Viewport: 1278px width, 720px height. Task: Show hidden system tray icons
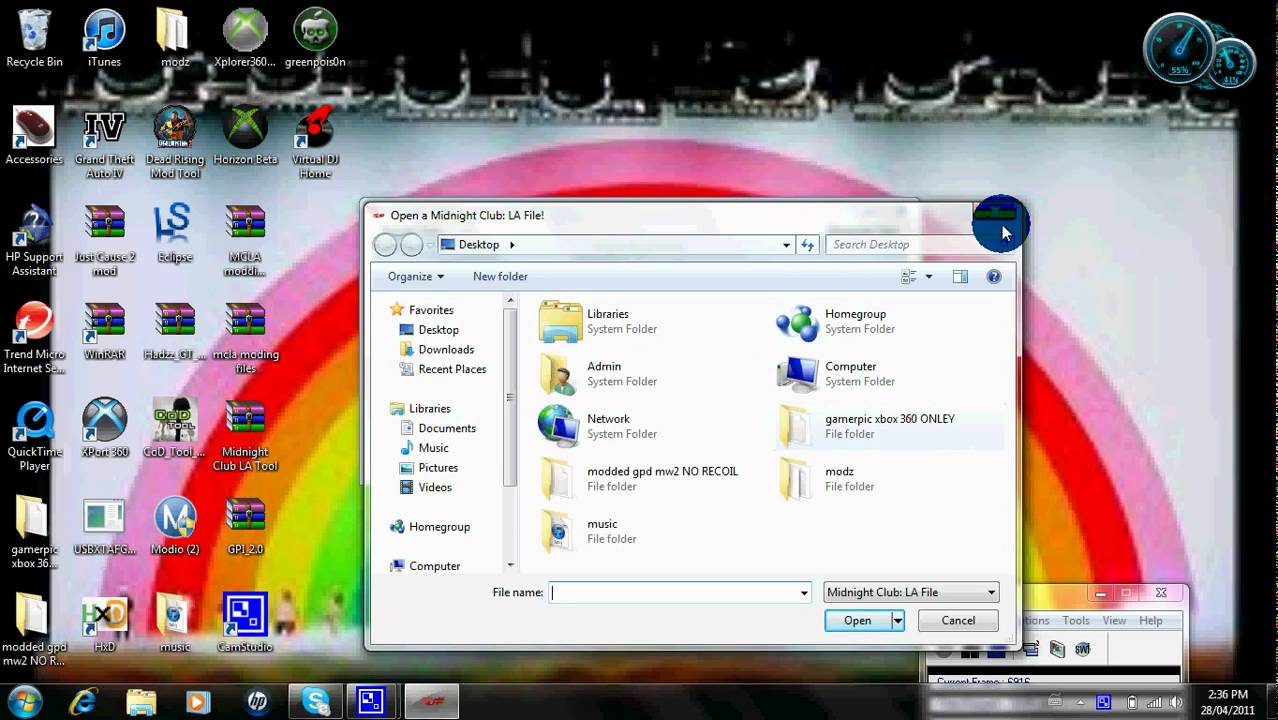[1080, 703]
